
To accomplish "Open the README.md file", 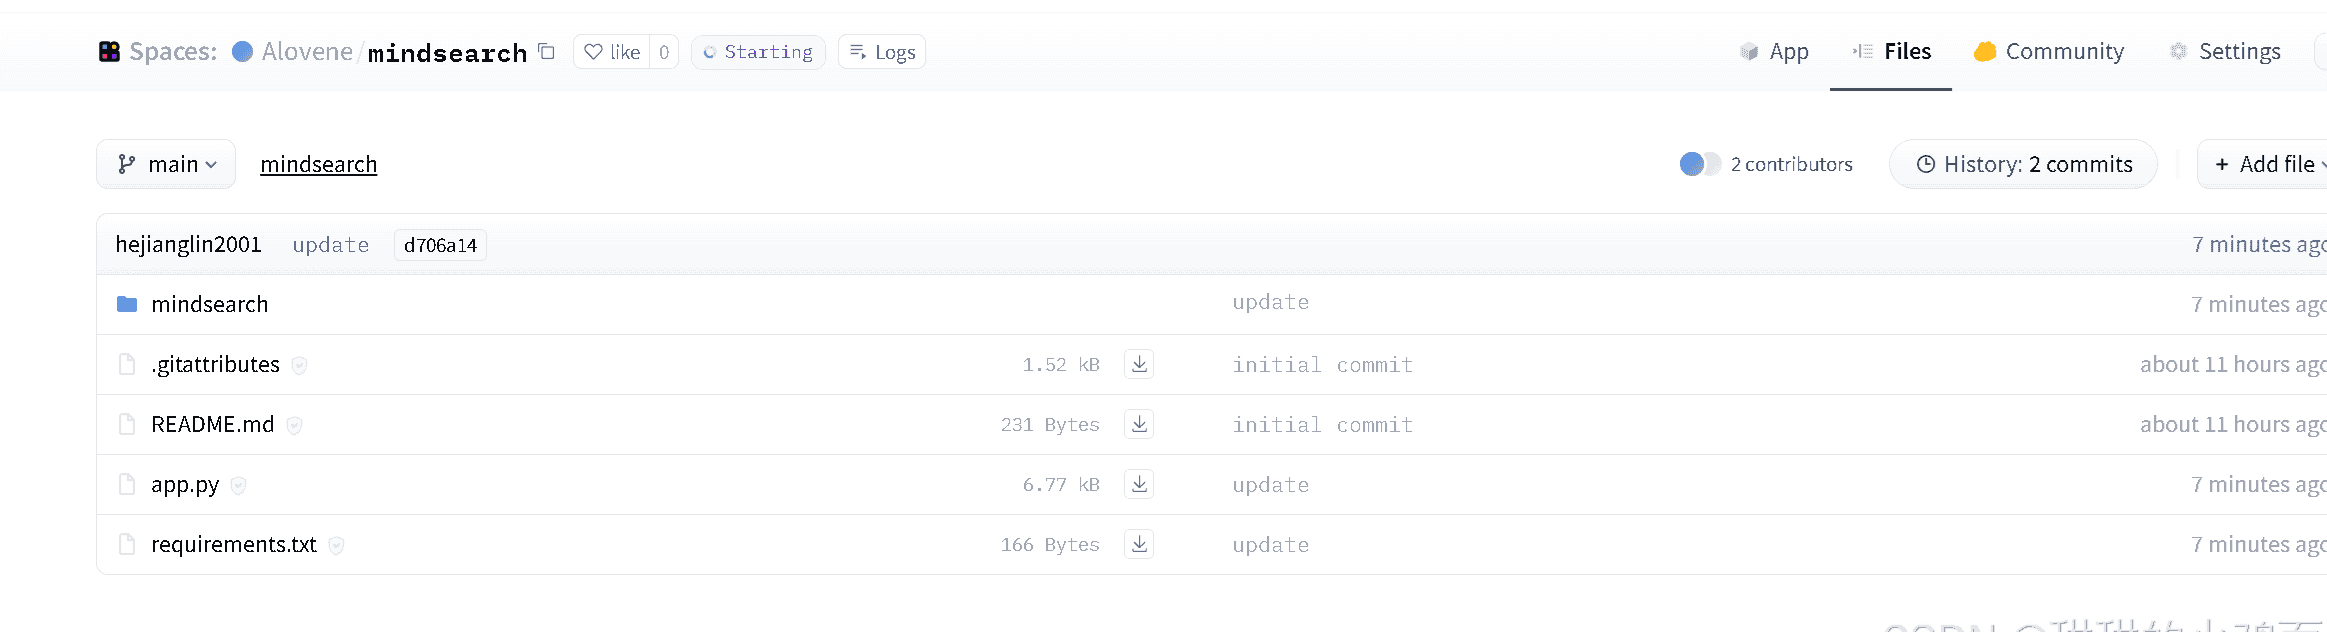I will pos(213,425).
